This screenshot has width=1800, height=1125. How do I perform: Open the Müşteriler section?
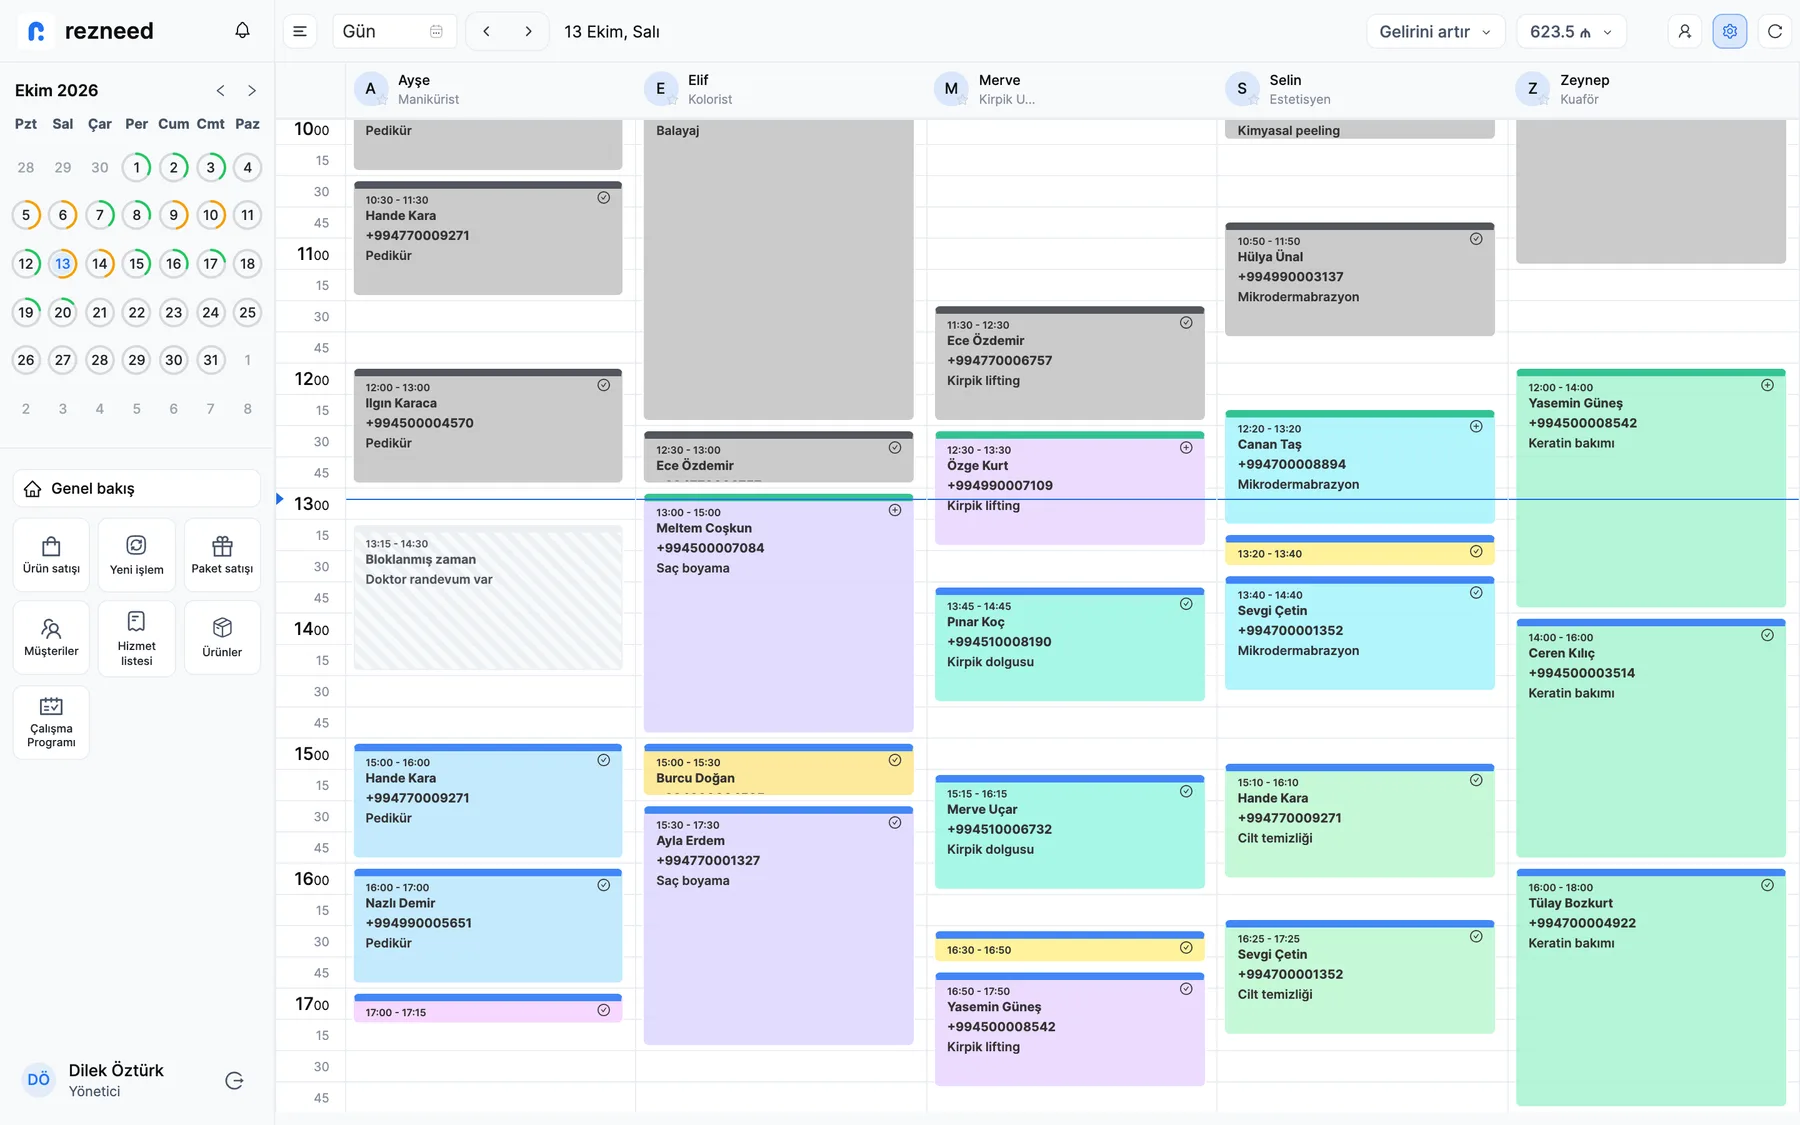pyautogui.click(x=51, y=638)
